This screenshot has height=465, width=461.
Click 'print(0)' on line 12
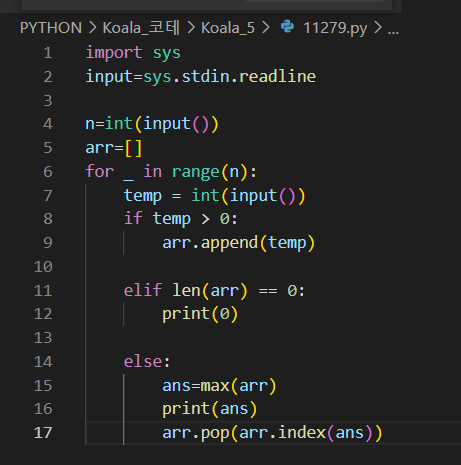200,314
